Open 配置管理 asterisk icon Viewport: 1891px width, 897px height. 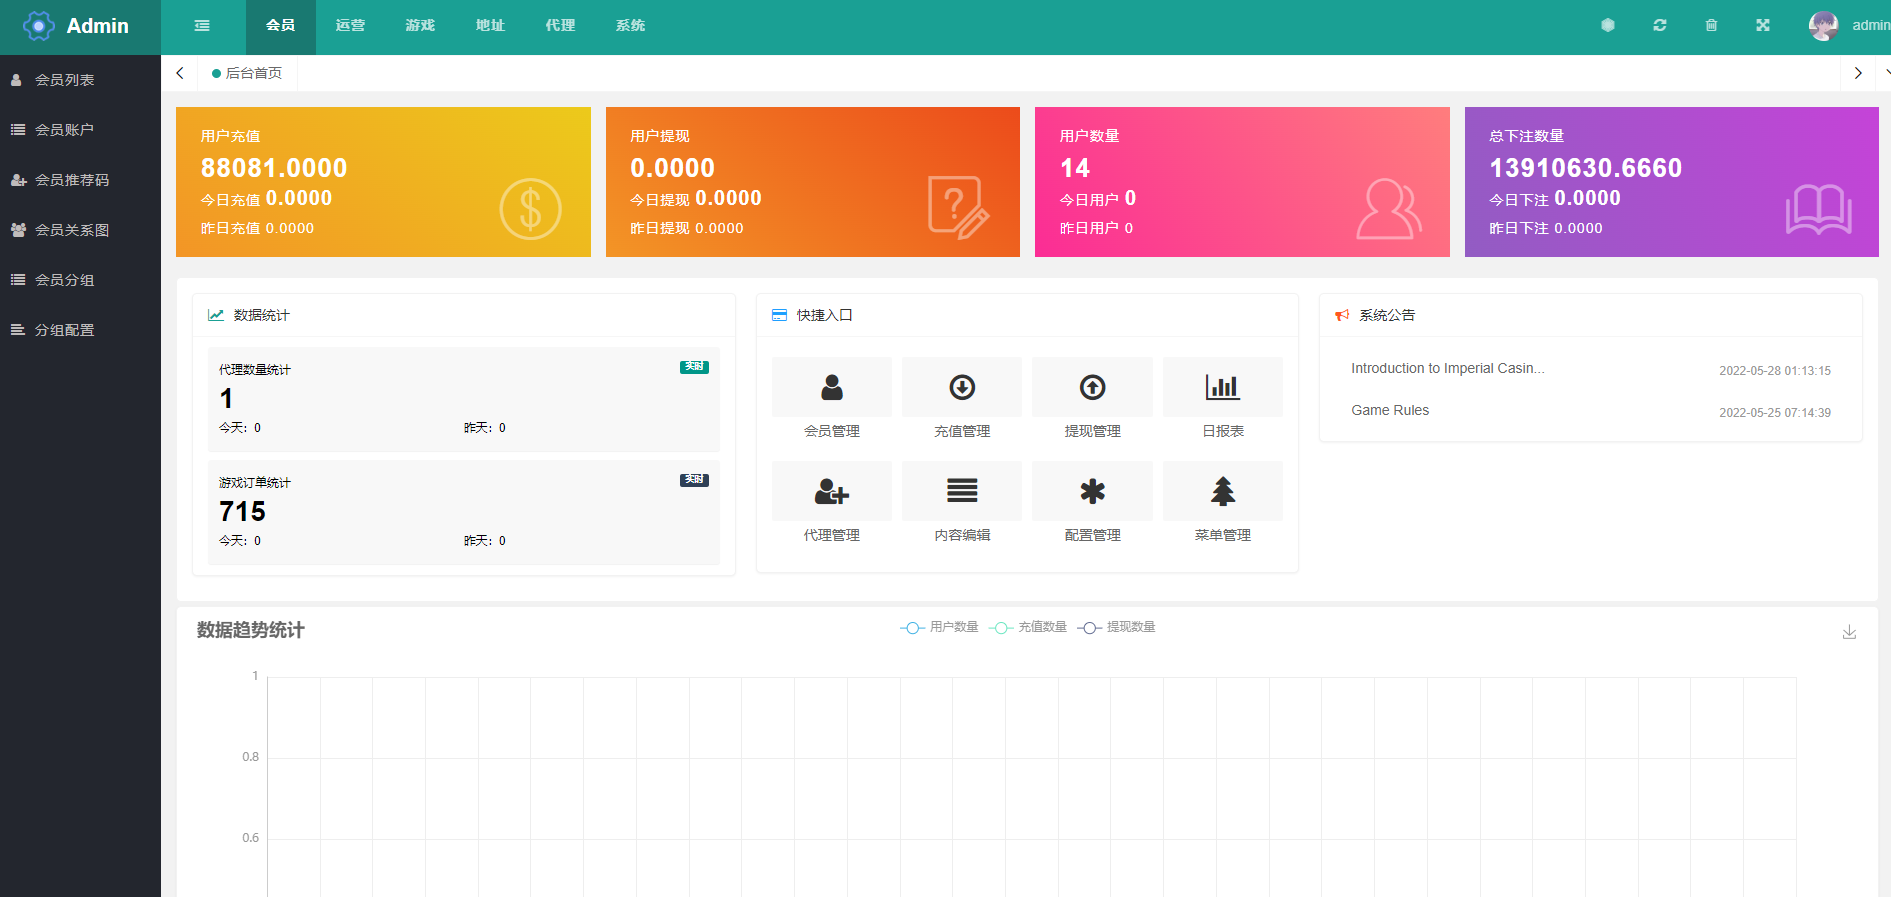(1092, 491)
